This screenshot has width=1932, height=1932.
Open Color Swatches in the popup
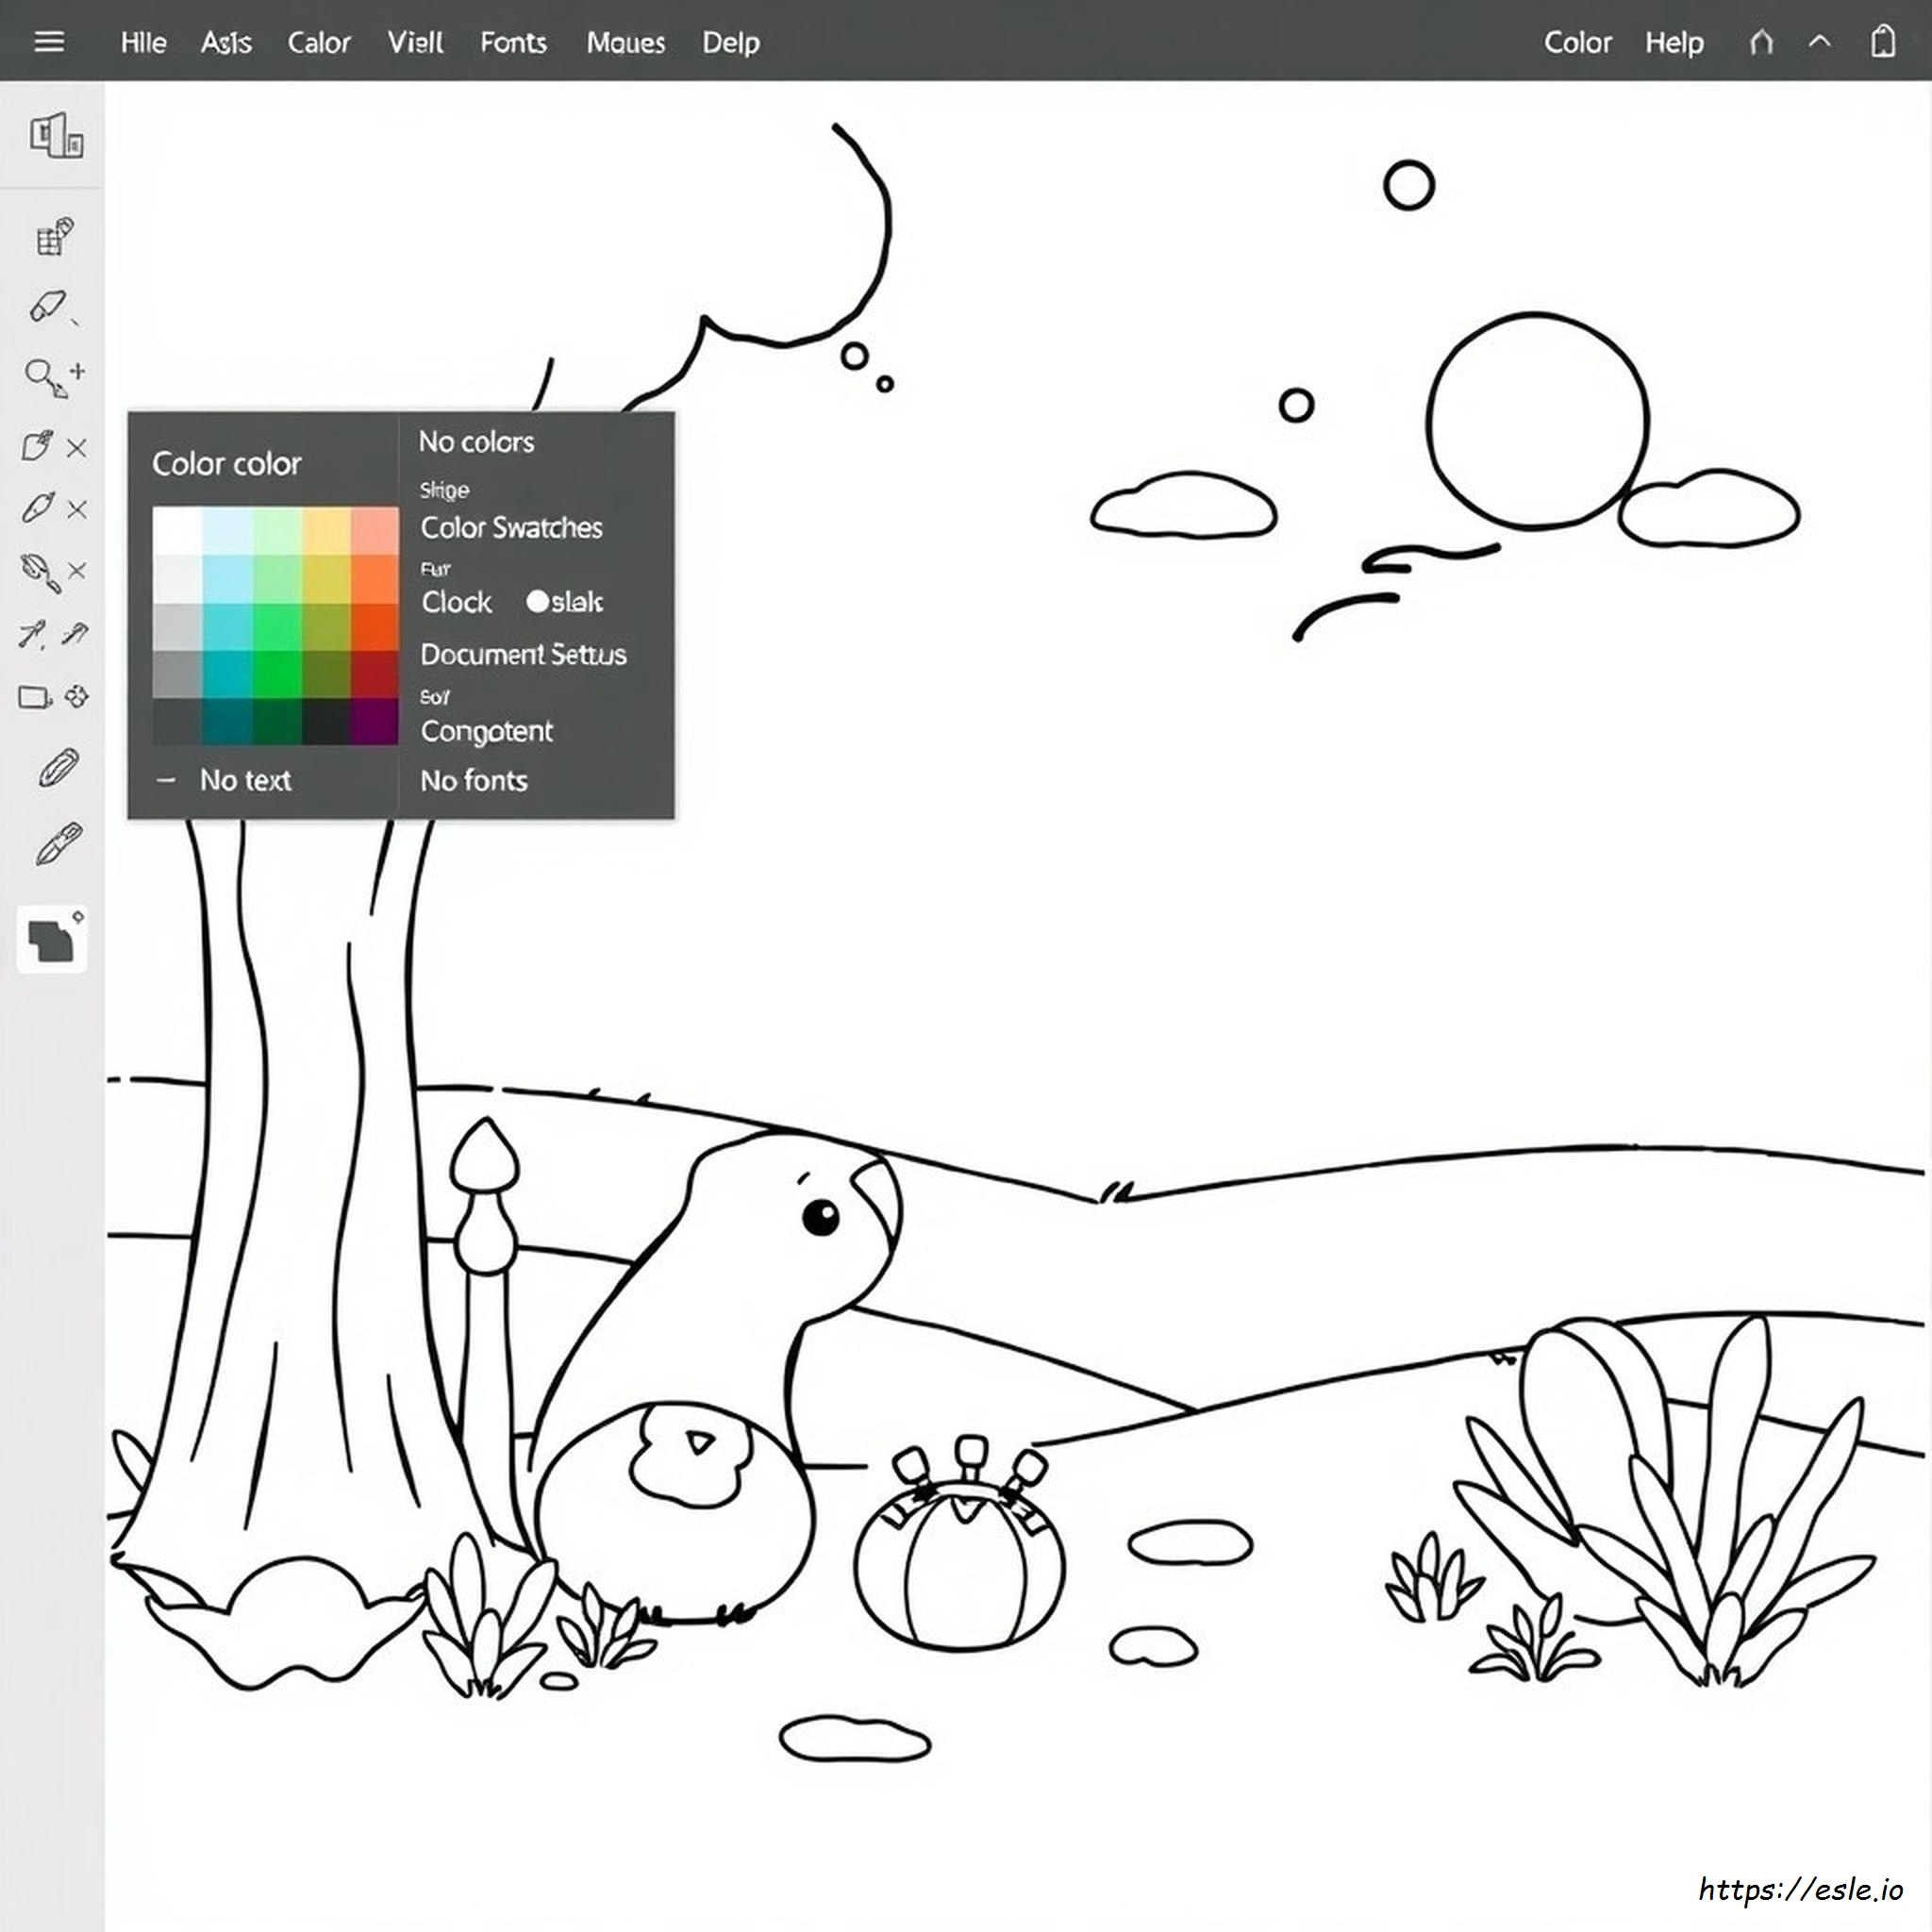point(511,527)
